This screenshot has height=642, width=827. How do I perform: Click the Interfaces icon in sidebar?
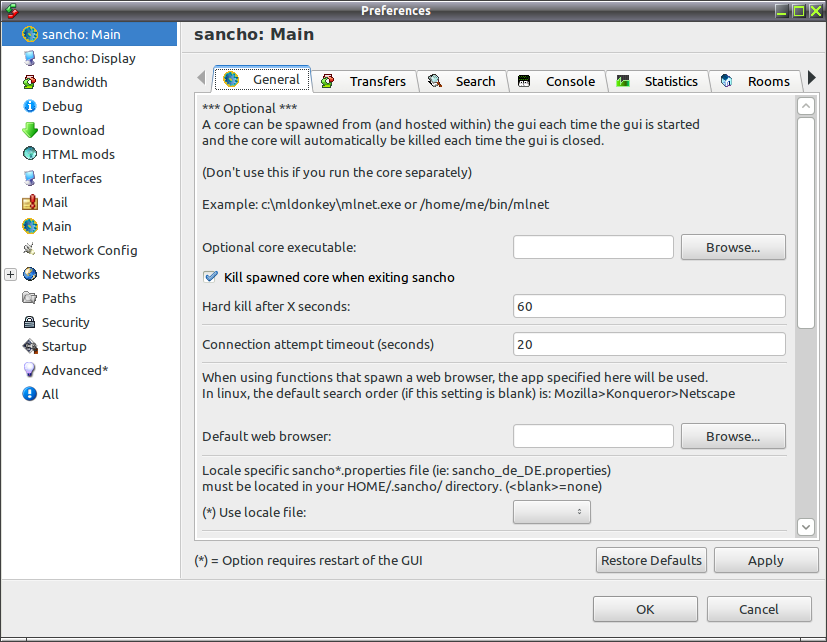30,178
